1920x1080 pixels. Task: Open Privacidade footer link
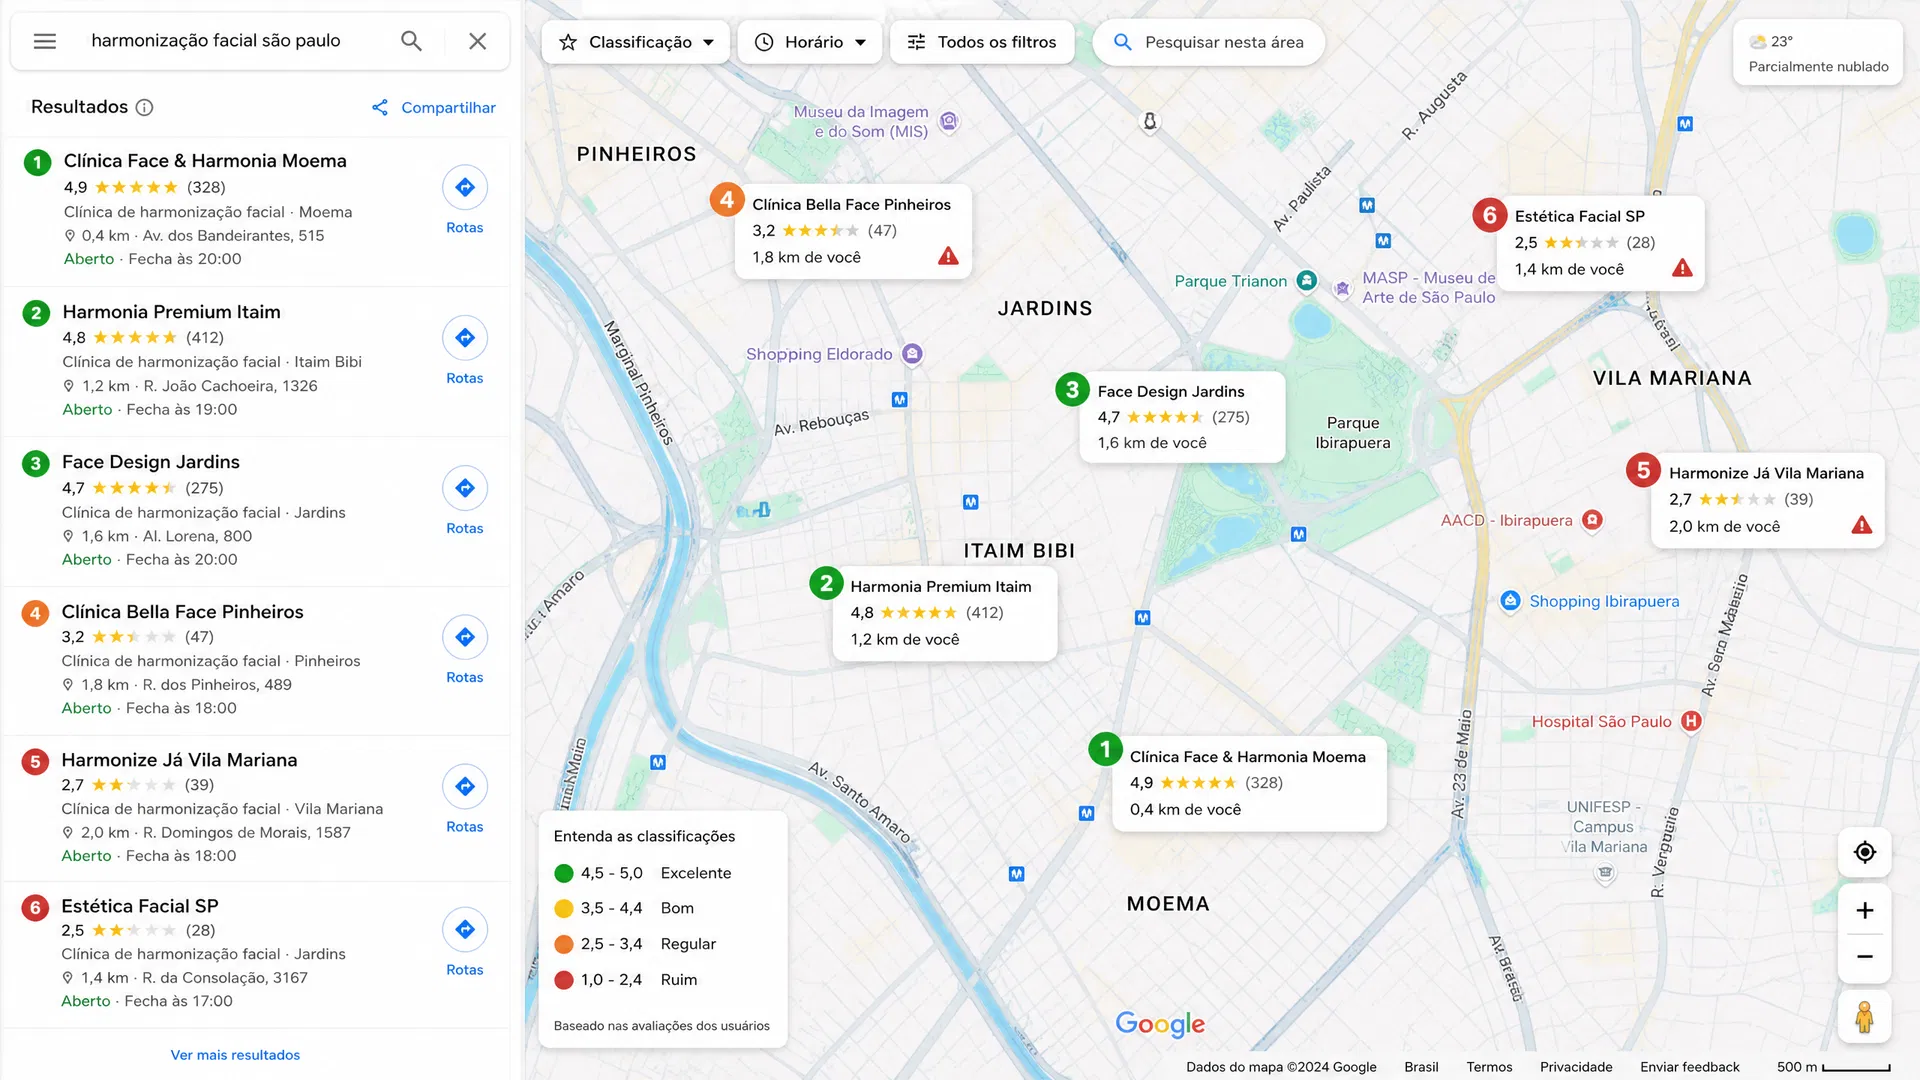pyautogui.click(x=1576, y=1067)
